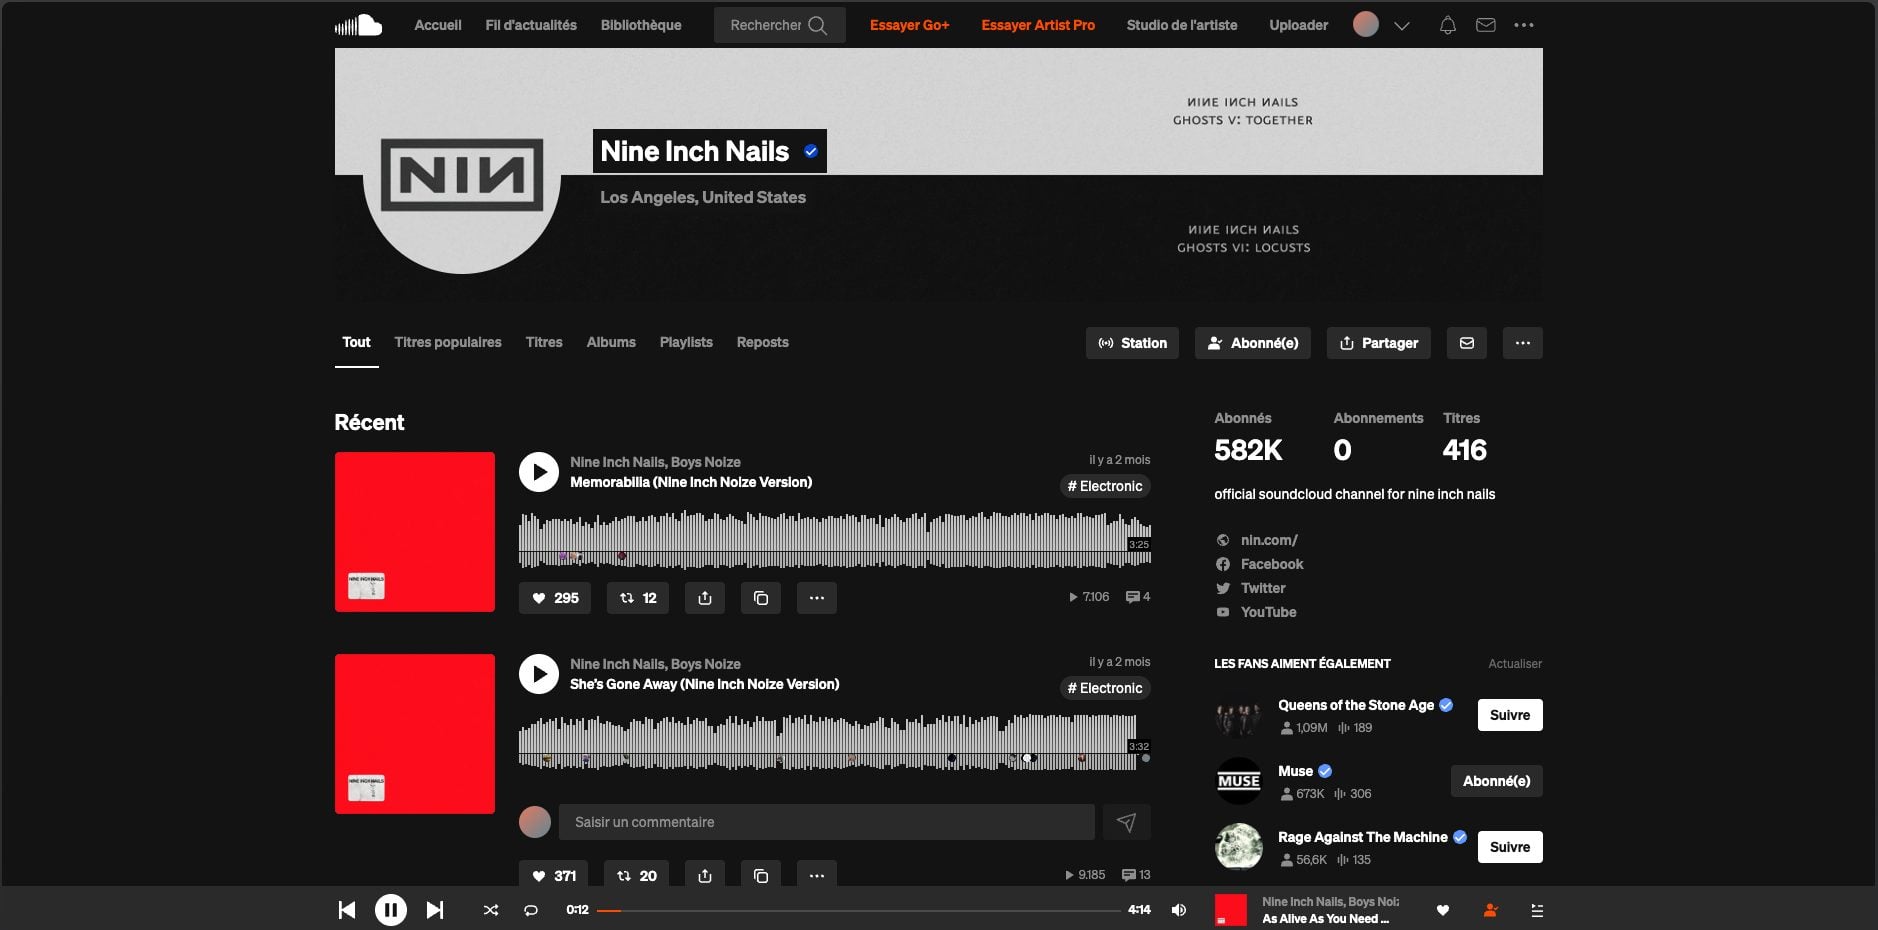Click the search magnifier icon
Image resolution: width=1878 pixels, height=930 pixels.
point(818,25)
